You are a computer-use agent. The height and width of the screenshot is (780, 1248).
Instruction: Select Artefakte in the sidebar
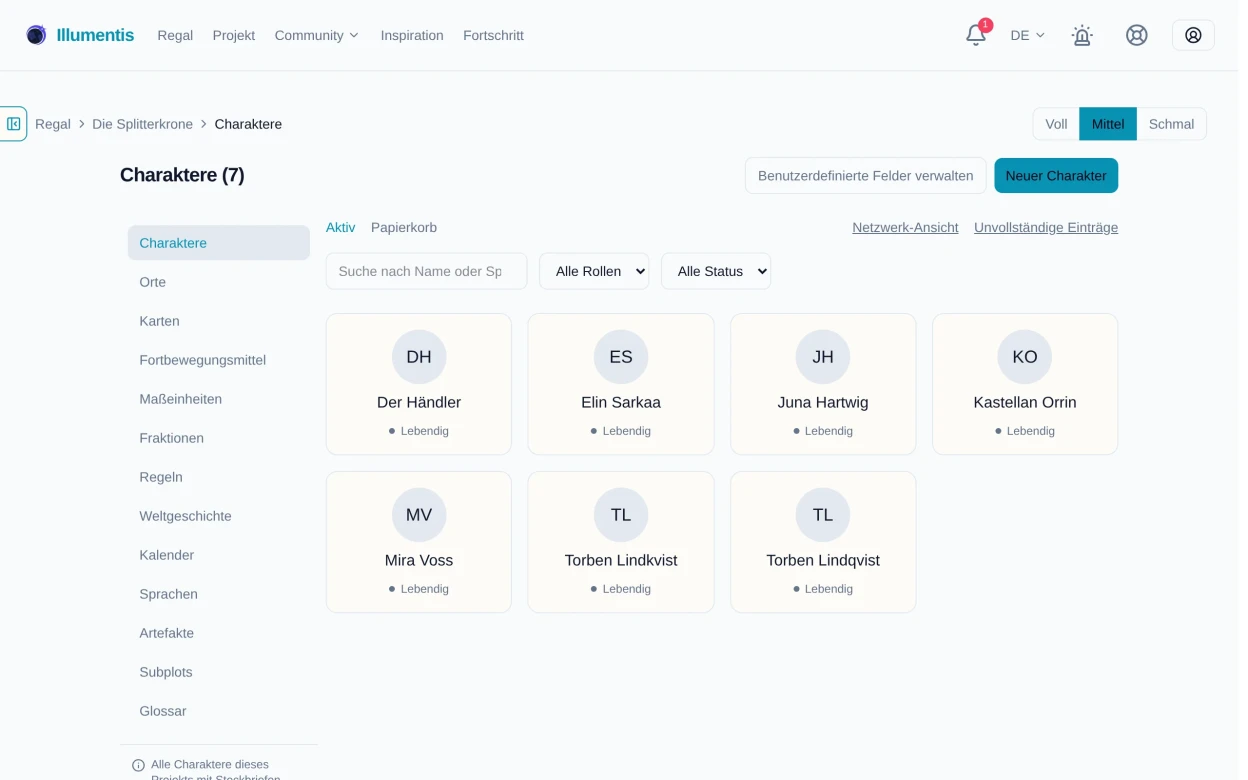click(x=219, y=633)
